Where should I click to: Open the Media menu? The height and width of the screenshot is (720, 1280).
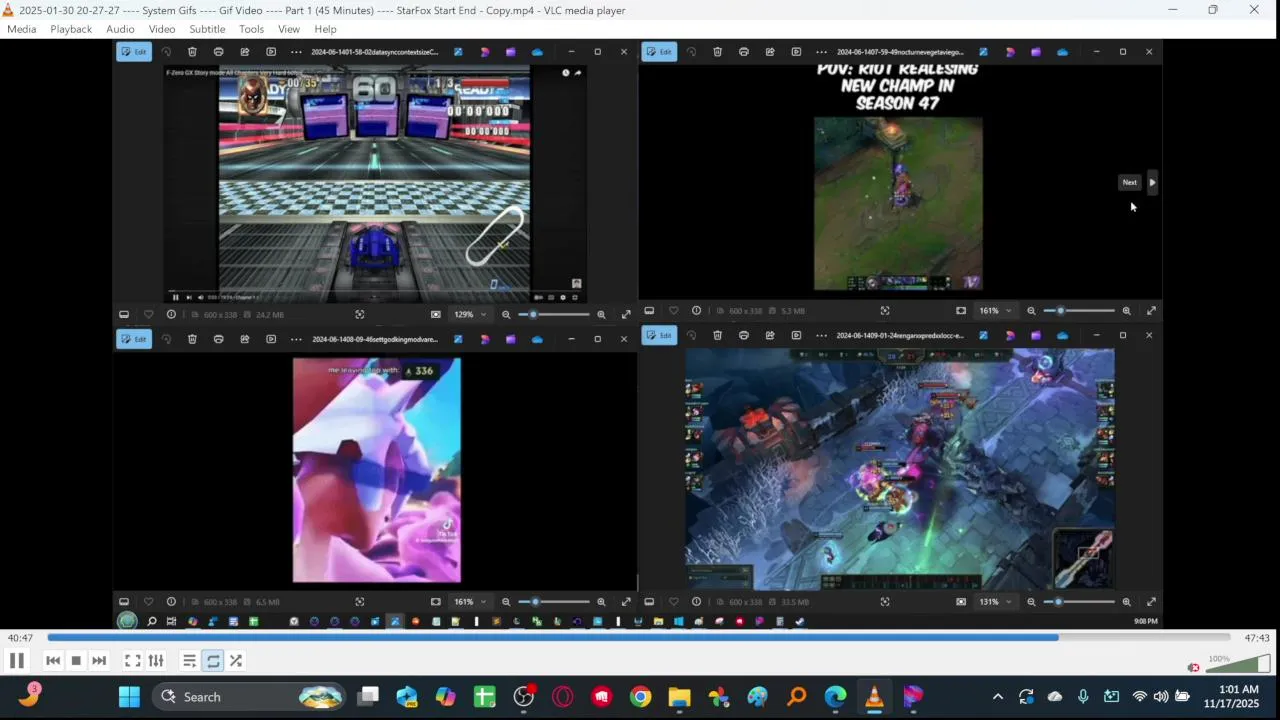coord(21,29)
